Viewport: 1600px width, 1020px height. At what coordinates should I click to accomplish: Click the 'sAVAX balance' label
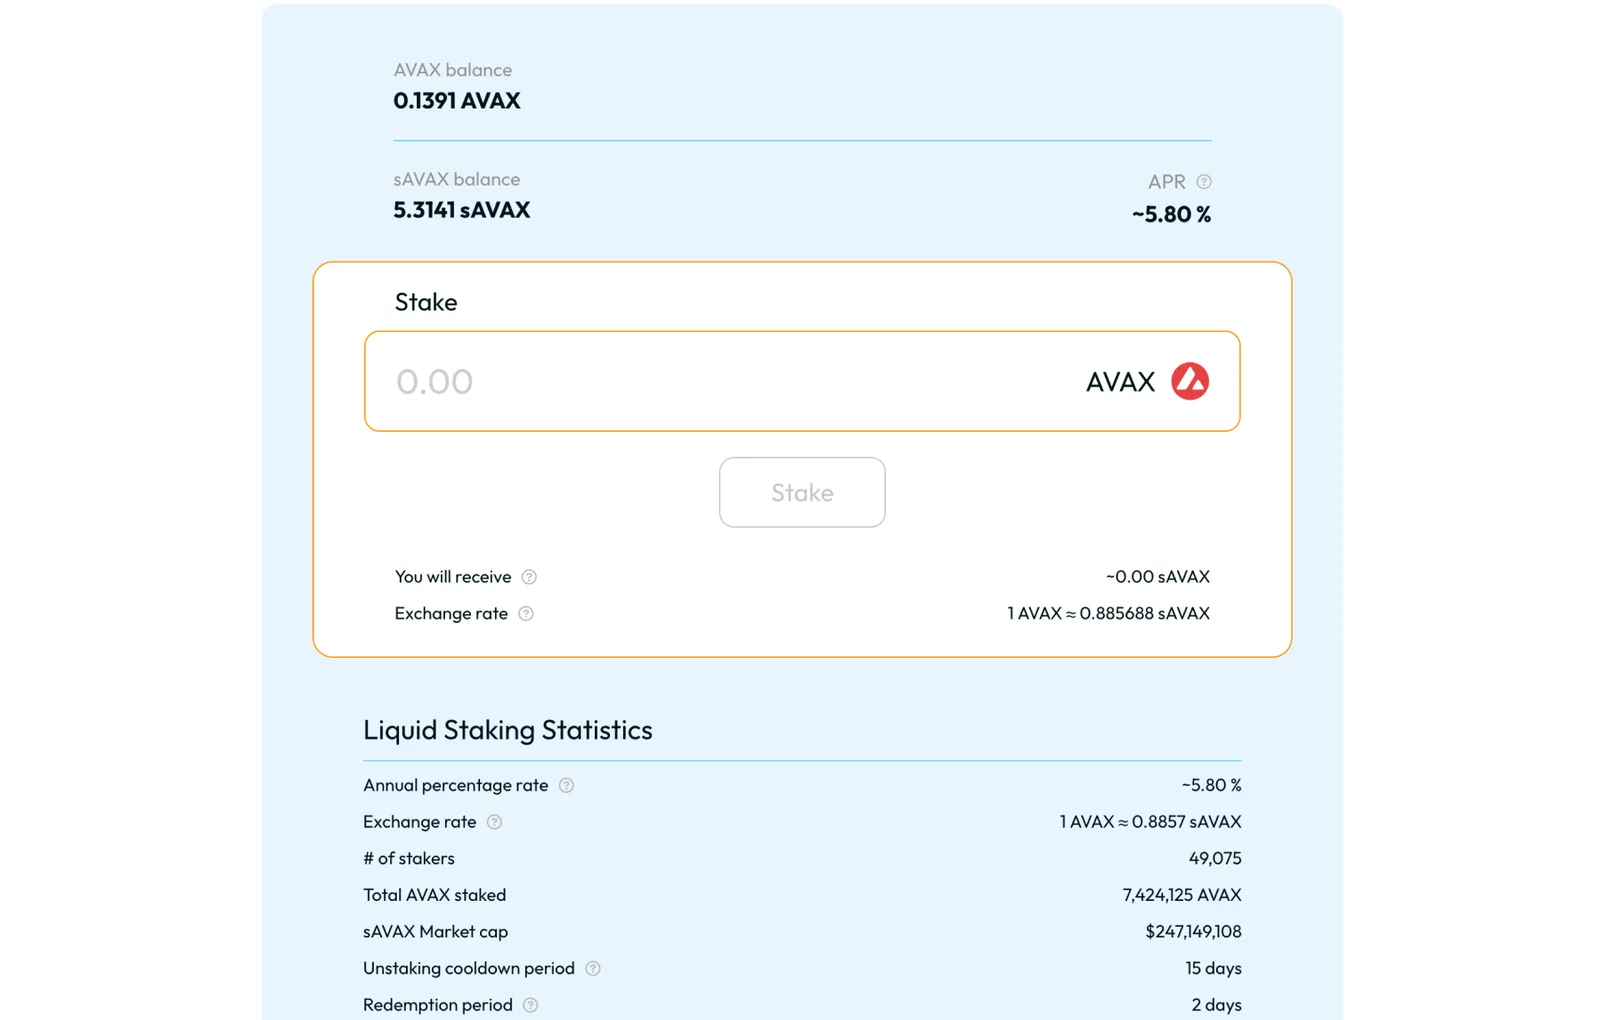pyautogui.click(x=457, y=179)
